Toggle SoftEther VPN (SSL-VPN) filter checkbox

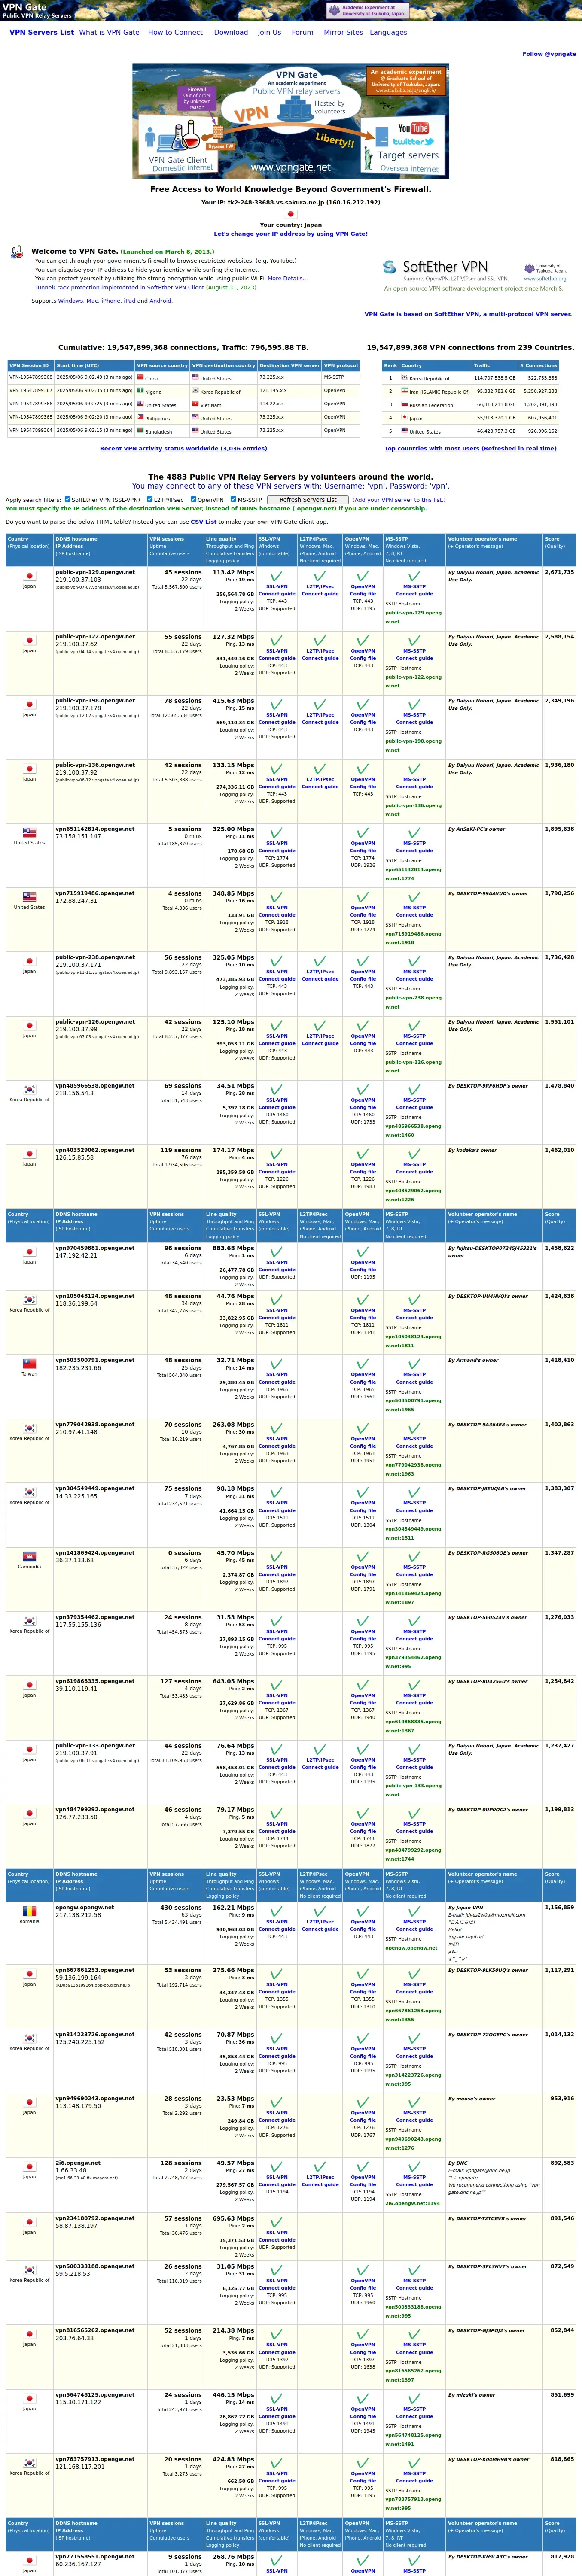68,499
